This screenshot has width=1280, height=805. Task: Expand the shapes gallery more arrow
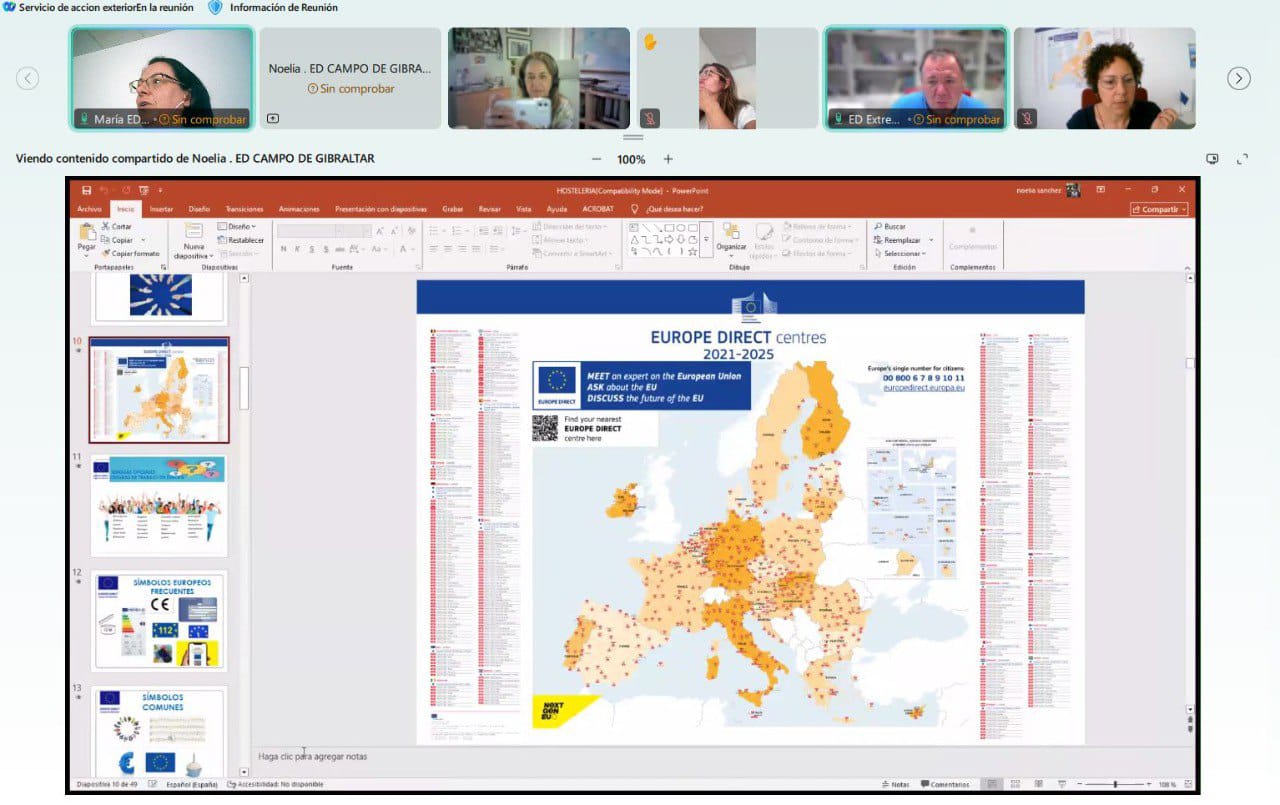[x=706, y=240]
